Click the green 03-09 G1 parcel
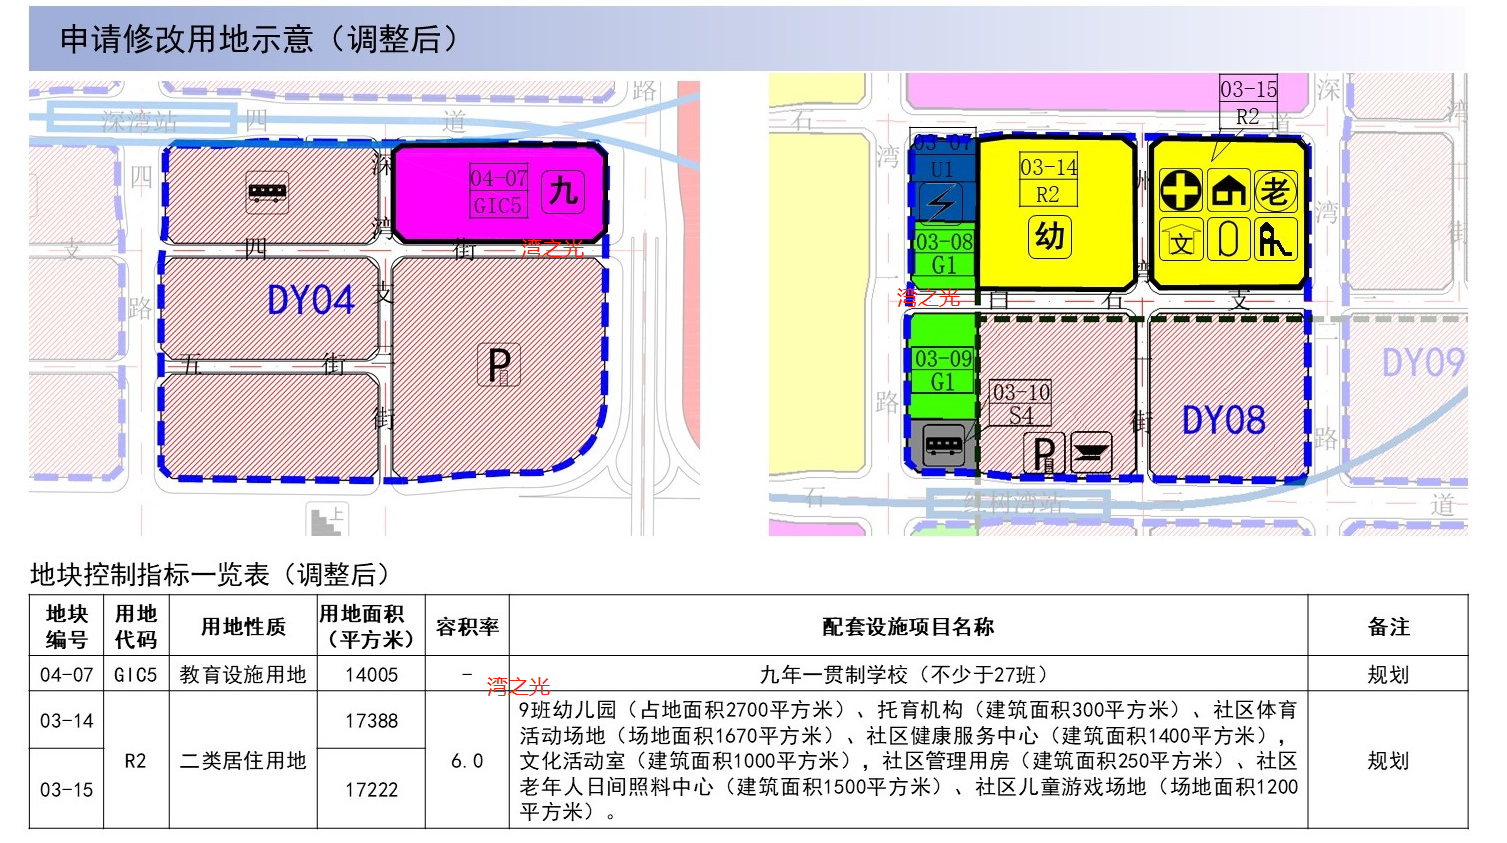The height and width of the screenshot is (843, 1507). point(942,370)
